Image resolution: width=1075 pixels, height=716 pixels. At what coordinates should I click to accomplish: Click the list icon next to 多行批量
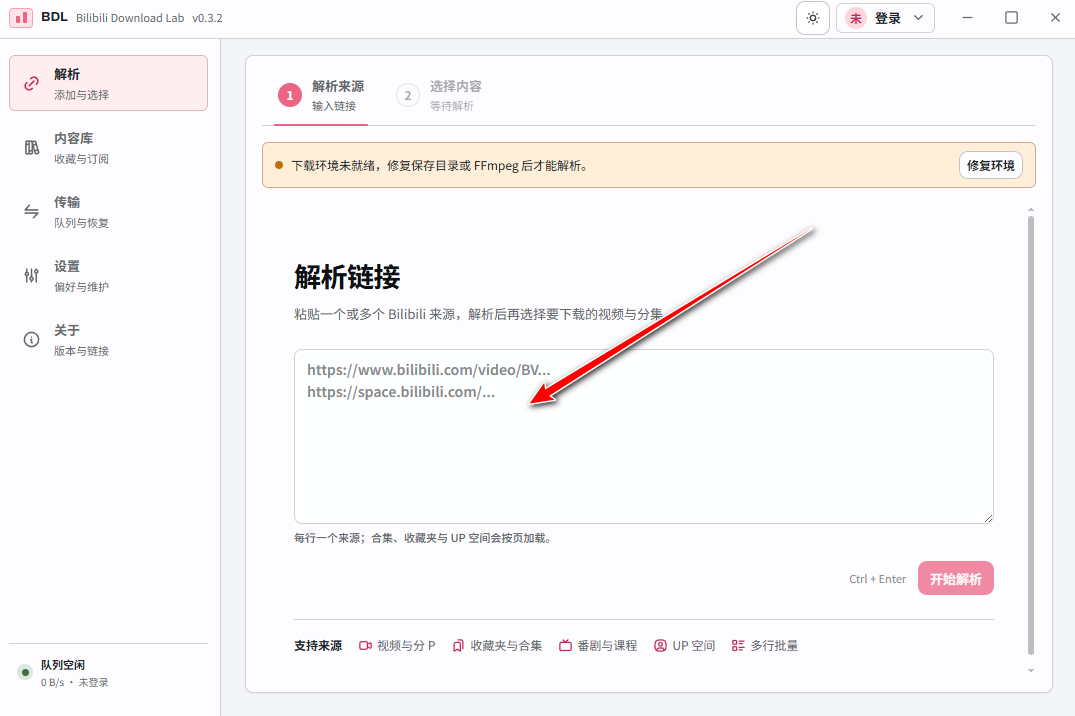coord(738,645)
